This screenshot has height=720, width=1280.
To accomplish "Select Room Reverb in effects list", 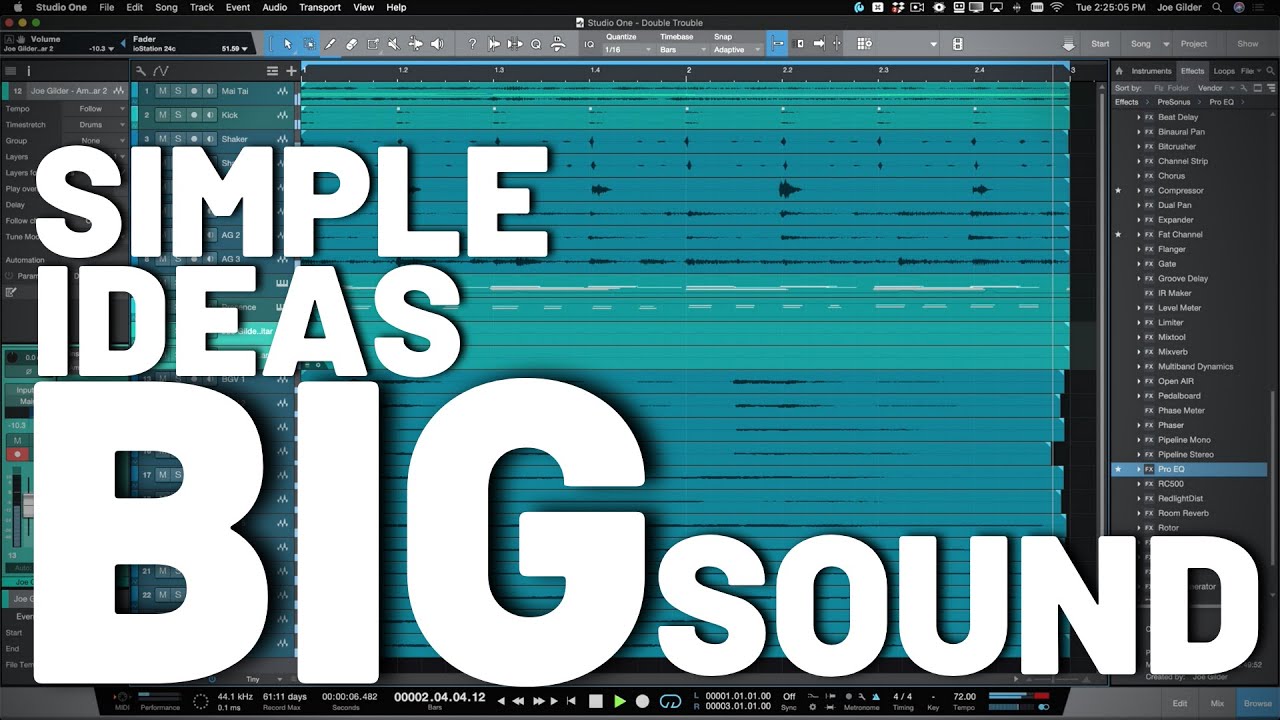I will pyautogui.click(x=1183, y=513).
